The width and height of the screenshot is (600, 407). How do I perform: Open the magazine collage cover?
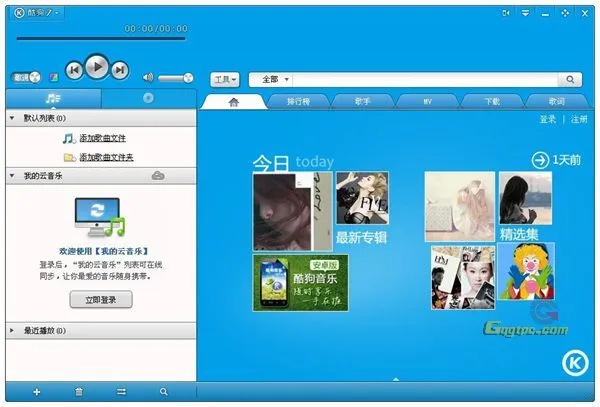pos(463,277)
